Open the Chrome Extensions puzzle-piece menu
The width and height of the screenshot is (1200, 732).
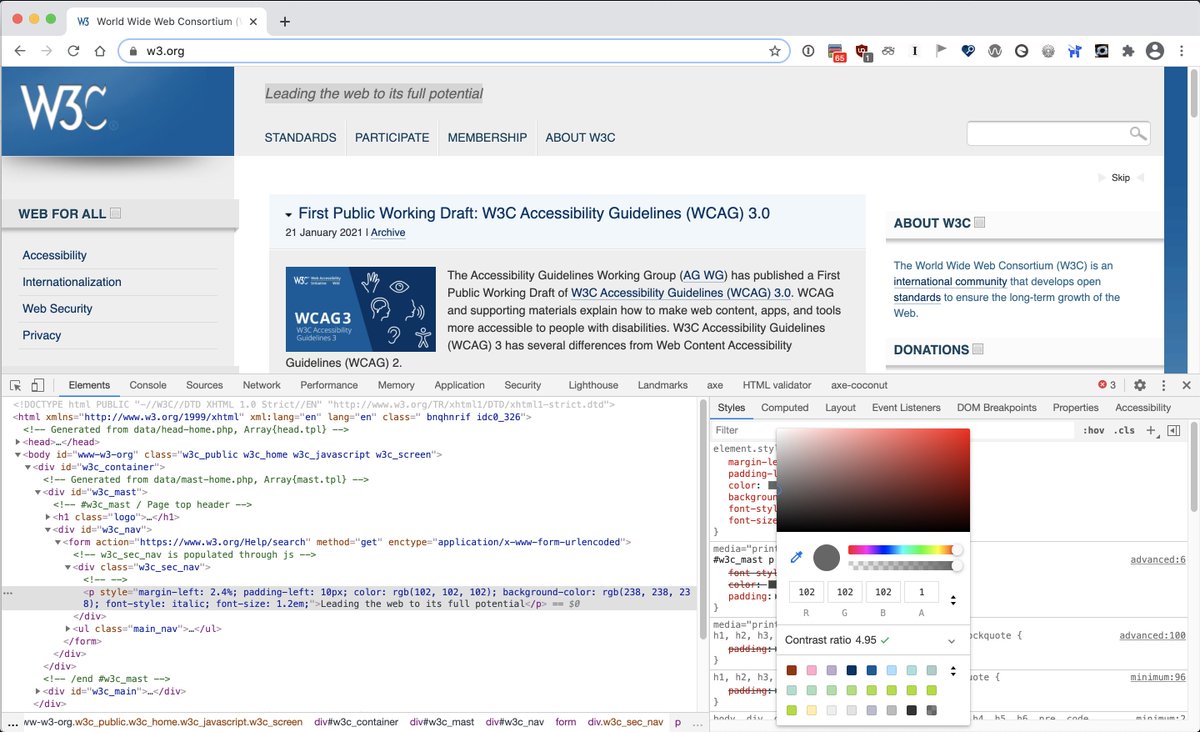click(1128, 51)
